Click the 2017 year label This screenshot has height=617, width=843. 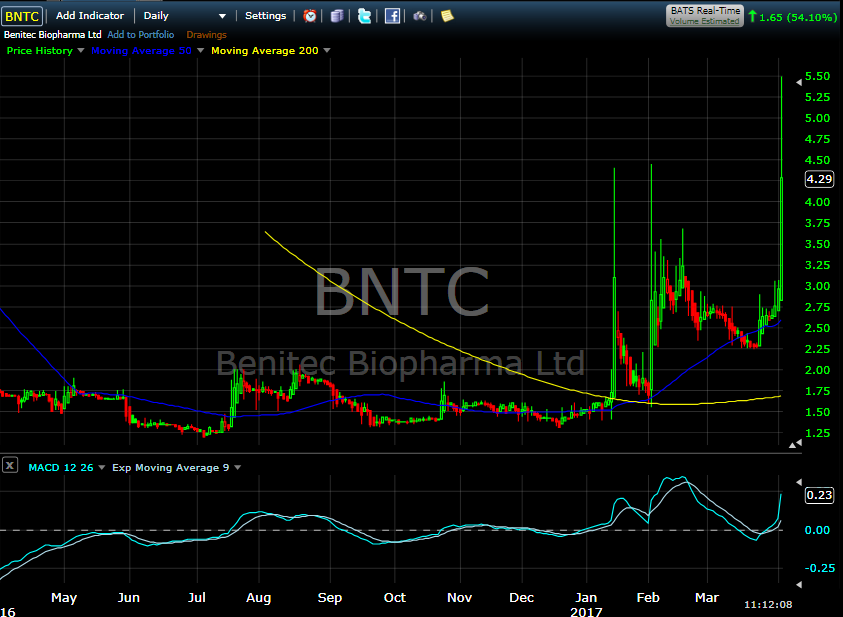586,612
